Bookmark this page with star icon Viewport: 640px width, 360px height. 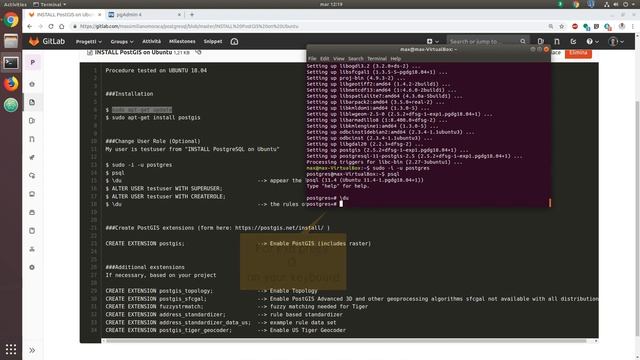[x=562, y=27]
